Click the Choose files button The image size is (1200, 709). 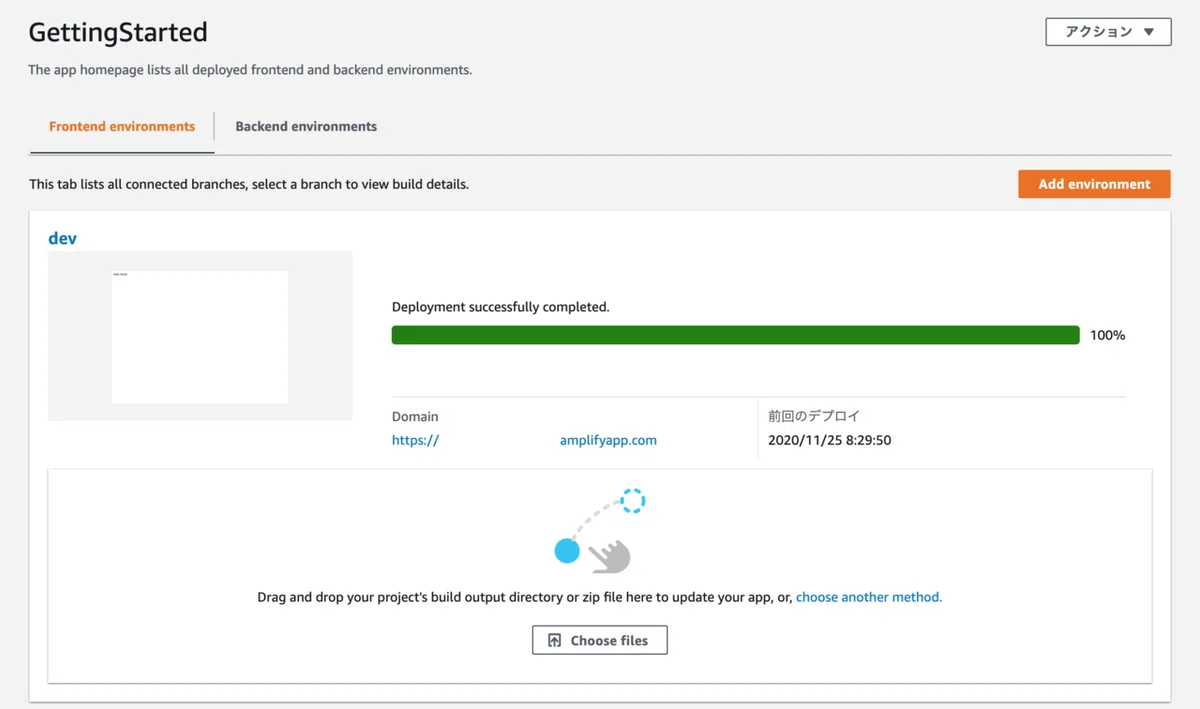pyautogui.click(x=600, y=640)
